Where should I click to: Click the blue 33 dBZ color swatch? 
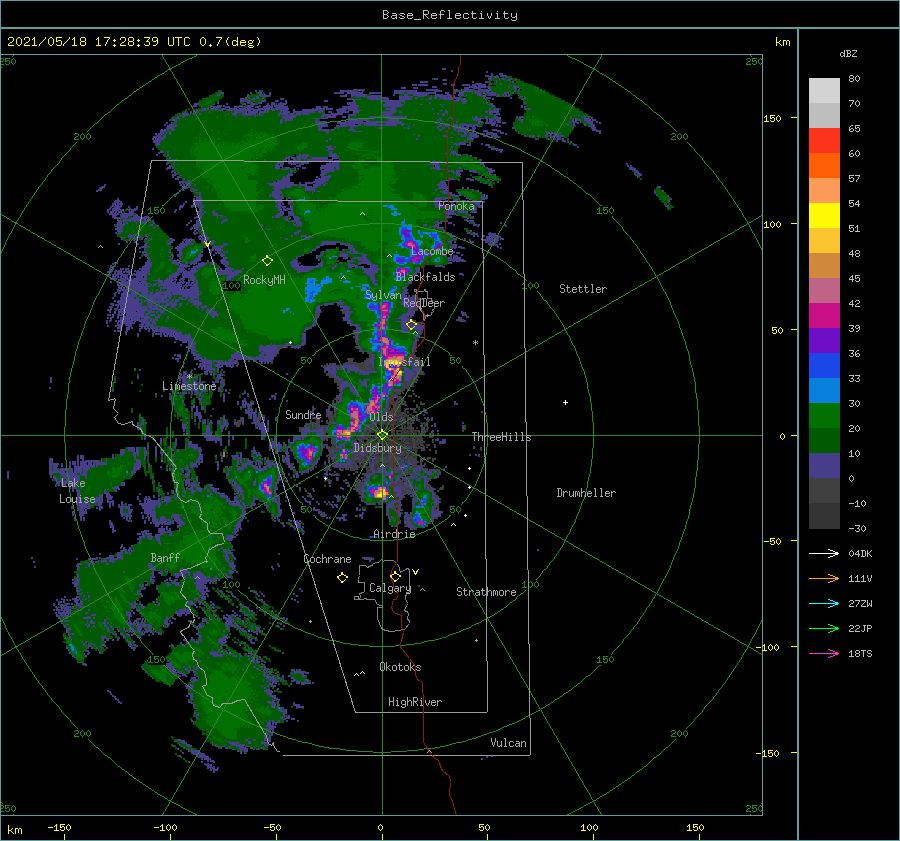click(824, 365)
